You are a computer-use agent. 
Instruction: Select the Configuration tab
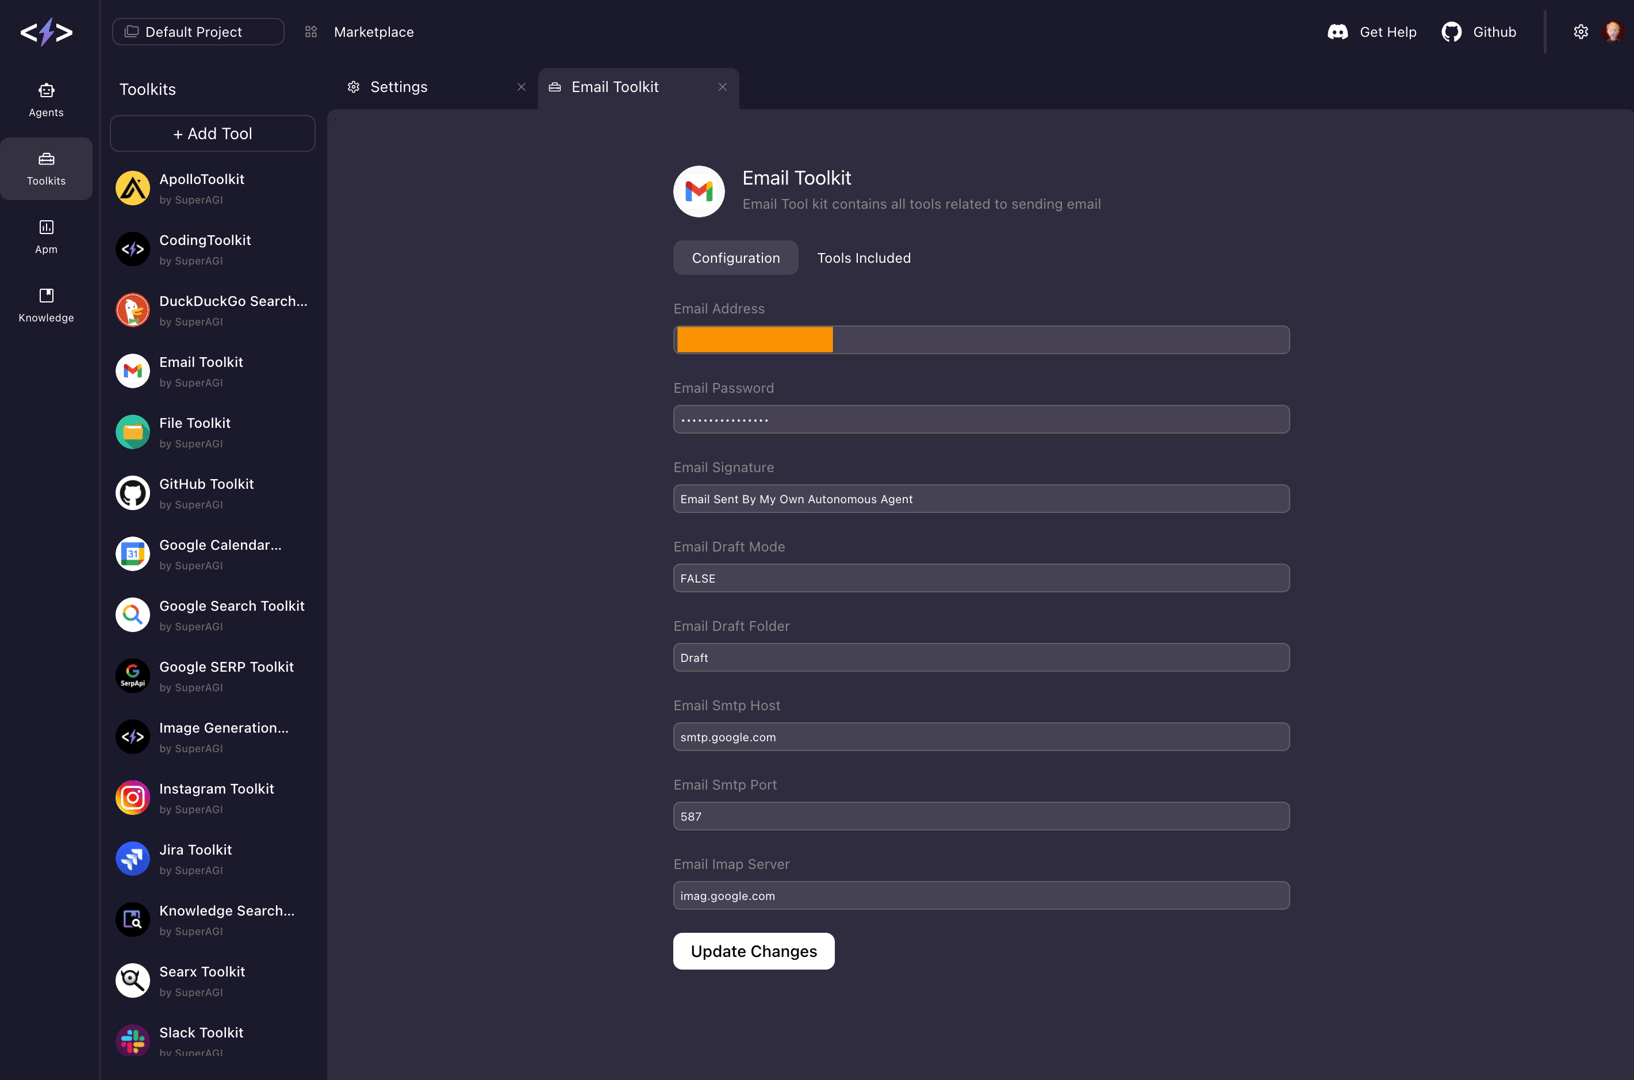pyautogui.click(x=735, y=258)
